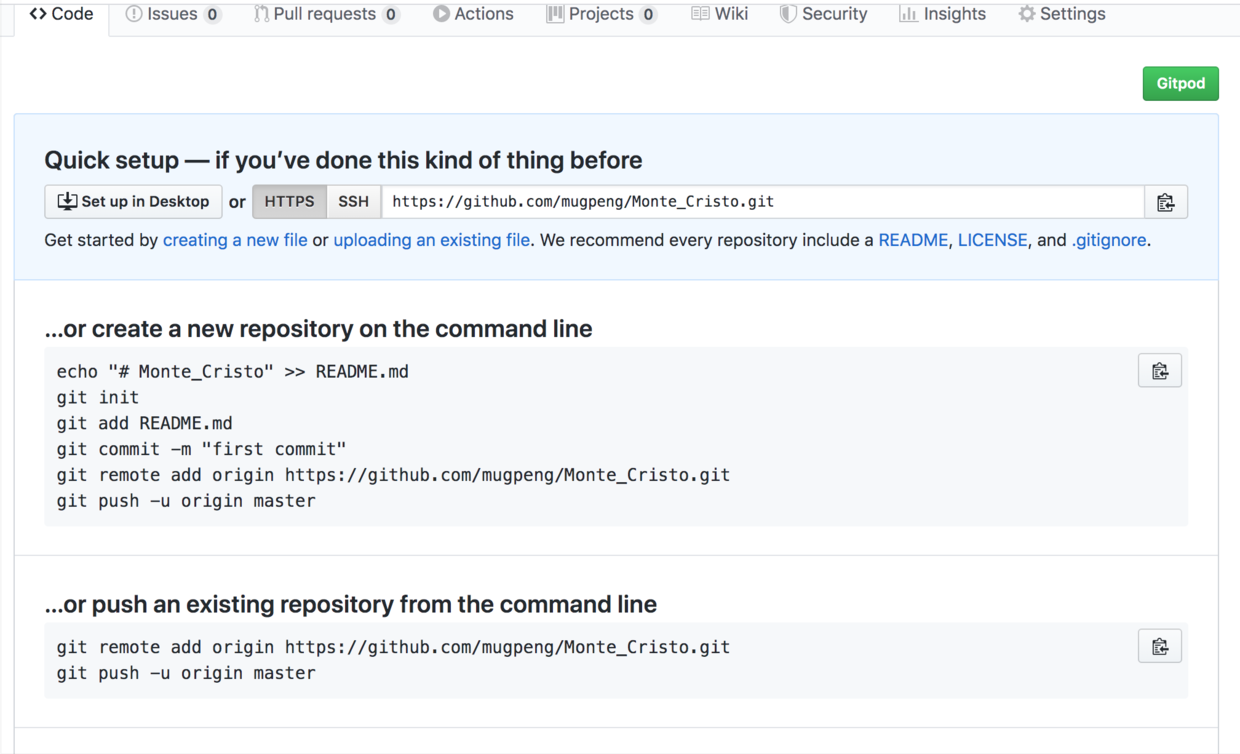This screenshot has height=754, width=1240.
Task: Launch the green Gitpod button
Action: [x=1180, y=83]
